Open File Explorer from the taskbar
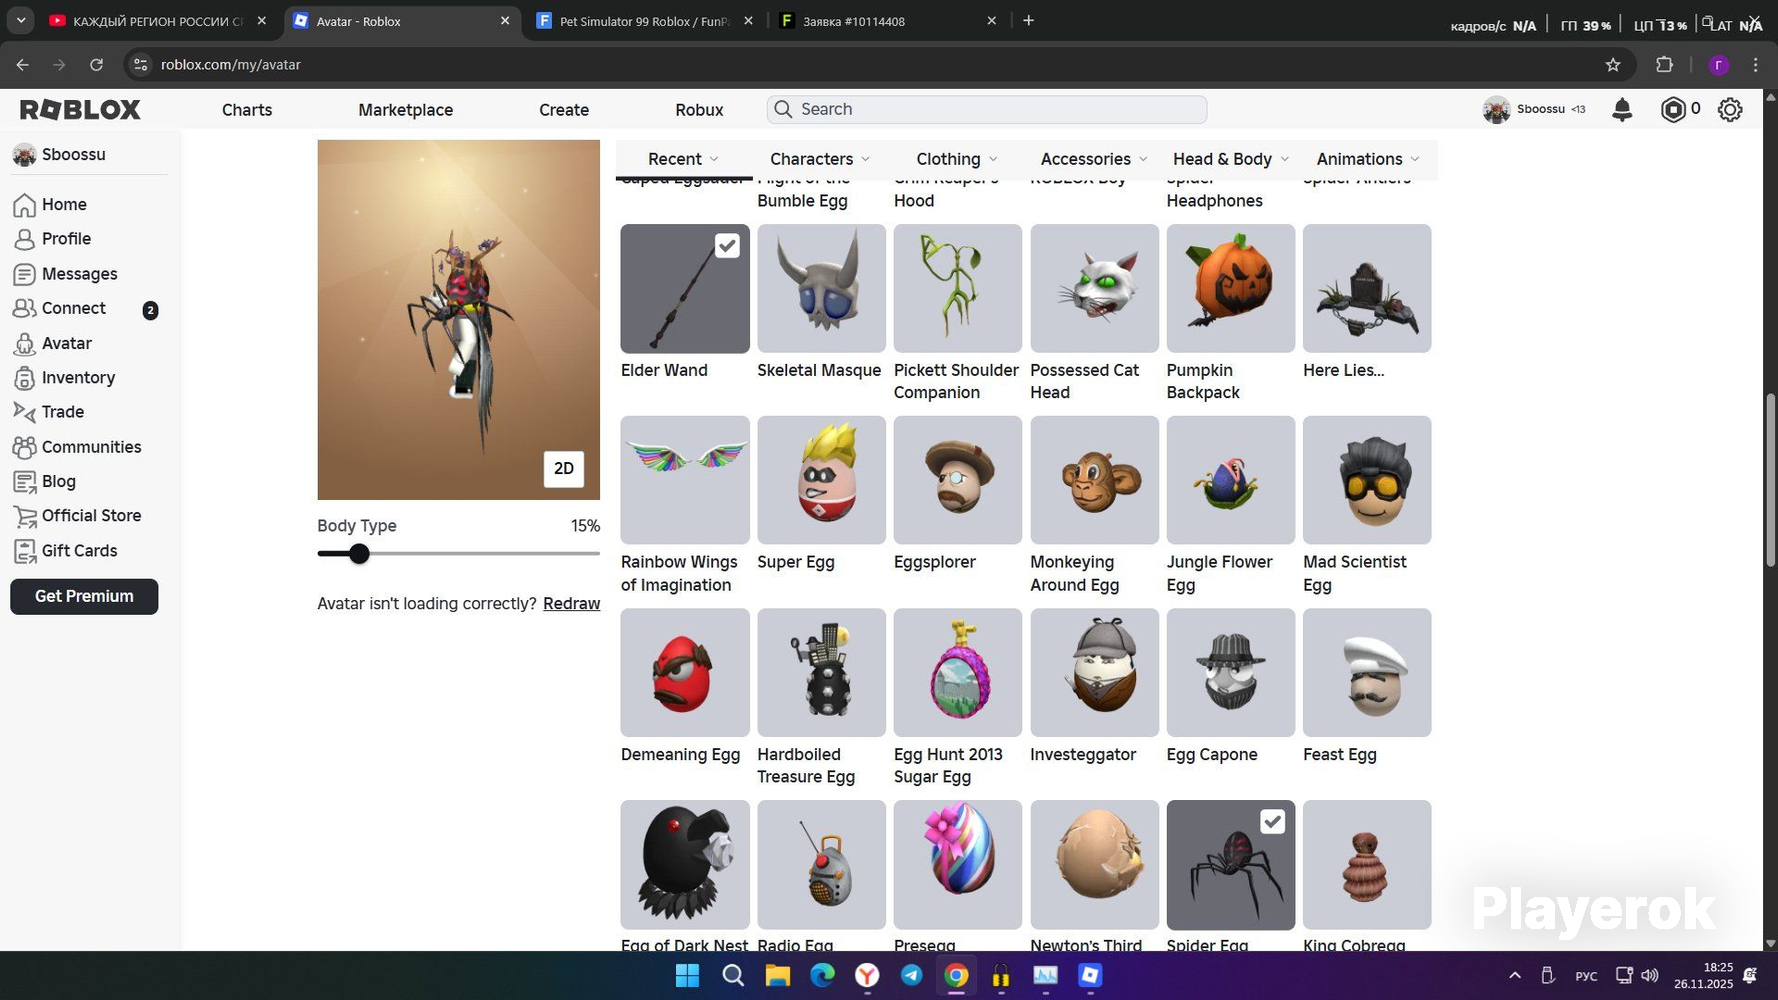The image size is (1778, 1000). coord(777,976)
